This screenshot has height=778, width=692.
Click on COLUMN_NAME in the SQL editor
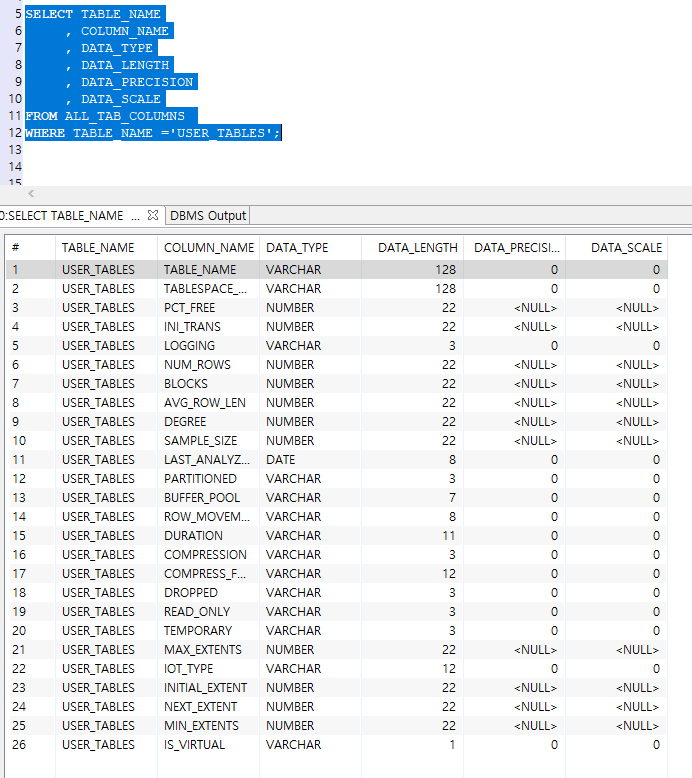[x=125, y=31]
